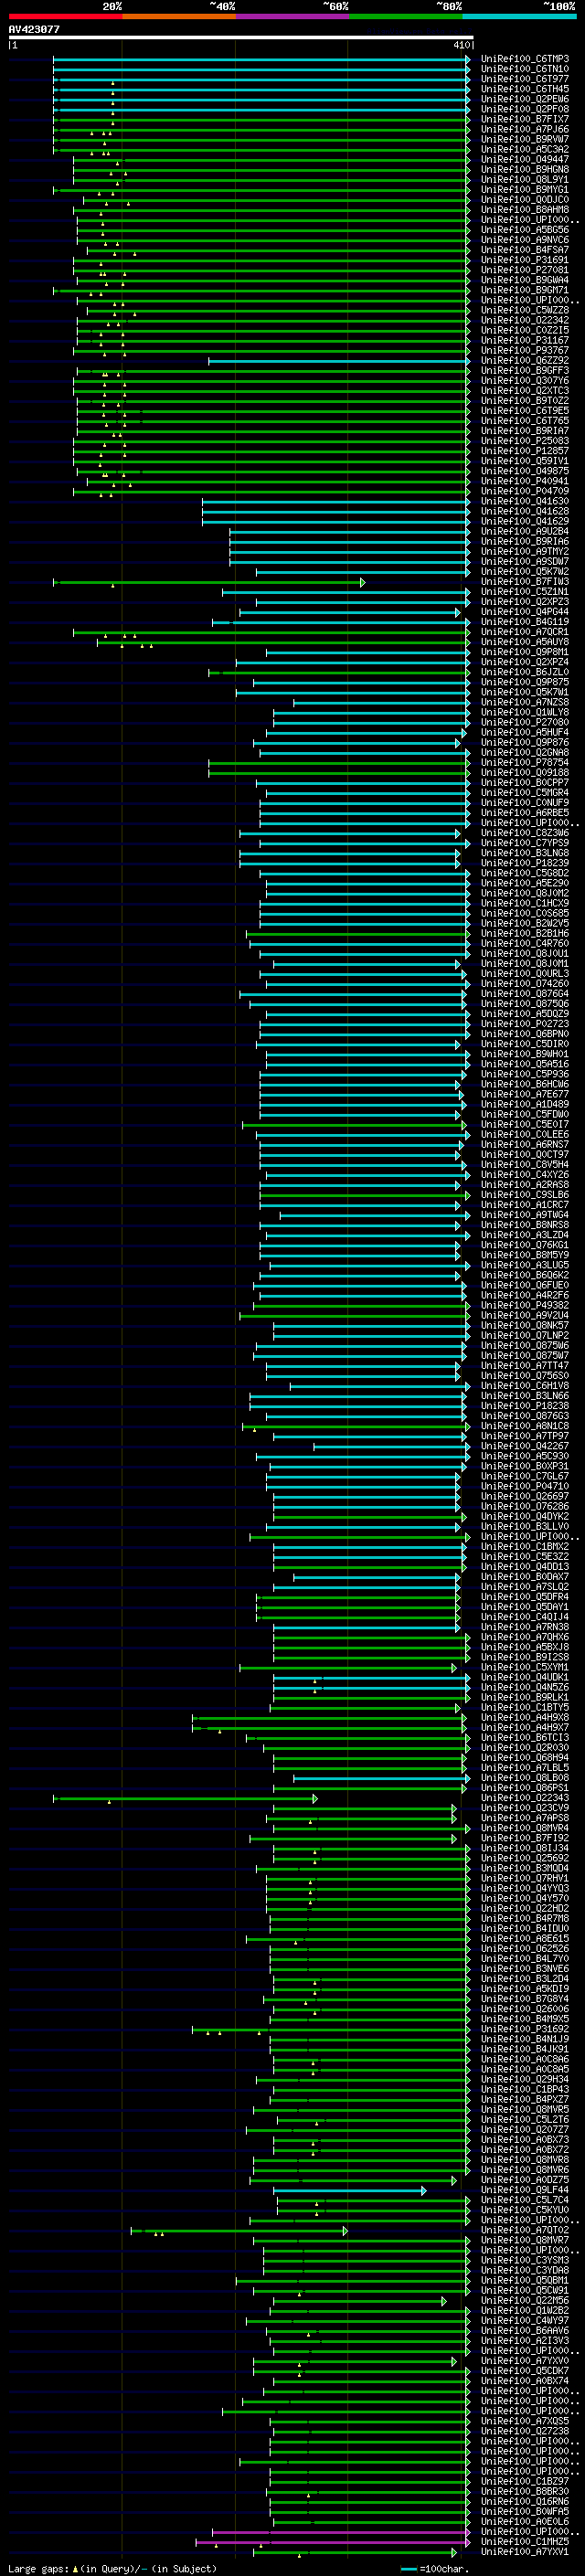Image resolution: width=585 pixels, height=2576 pixels.
Task: Open hit UniRef100_C6TH45
Action: 524,89
